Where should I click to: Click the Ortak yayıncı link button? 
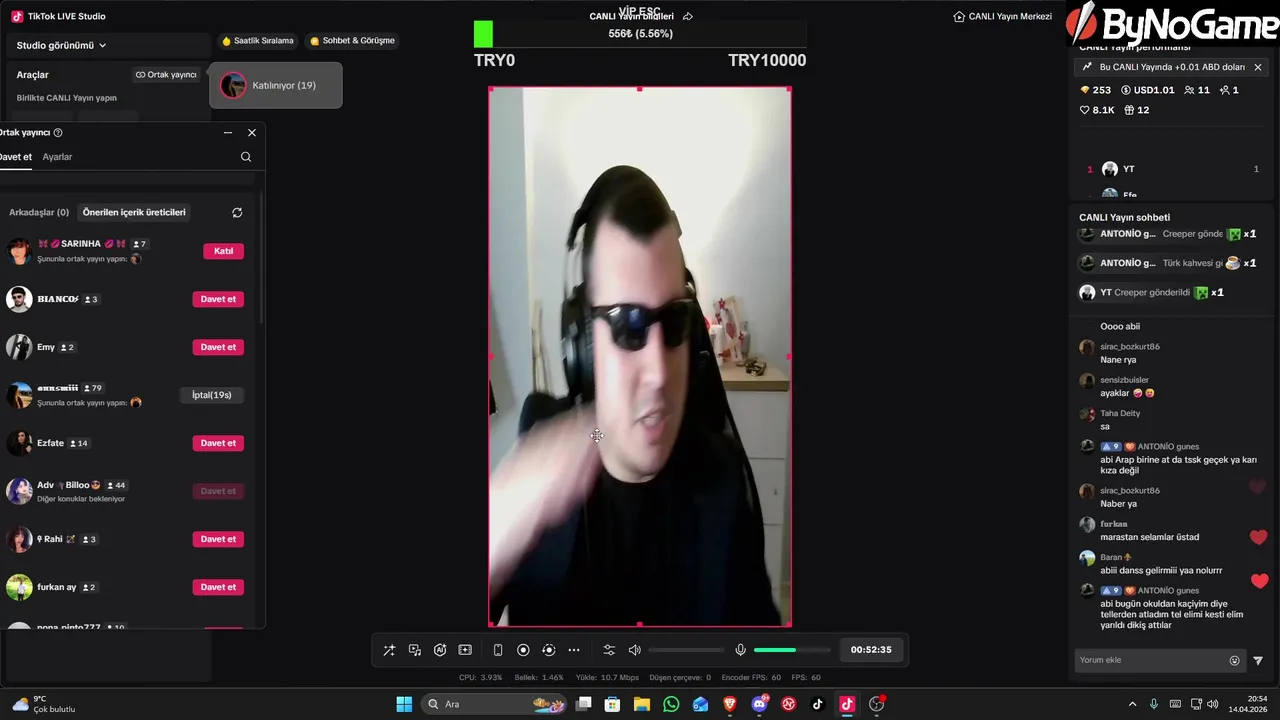[x=166, y=75]
